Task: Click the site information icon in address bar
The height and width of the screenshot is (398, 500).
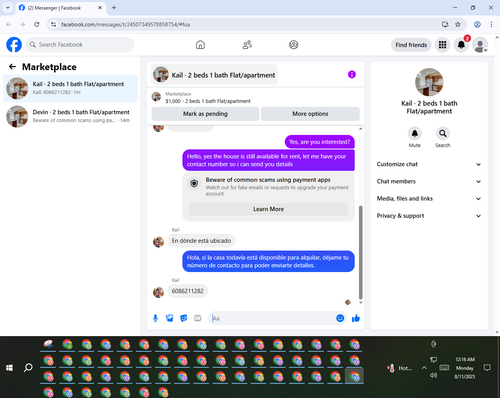Action: pyautogui.click(x=53, y=24)
